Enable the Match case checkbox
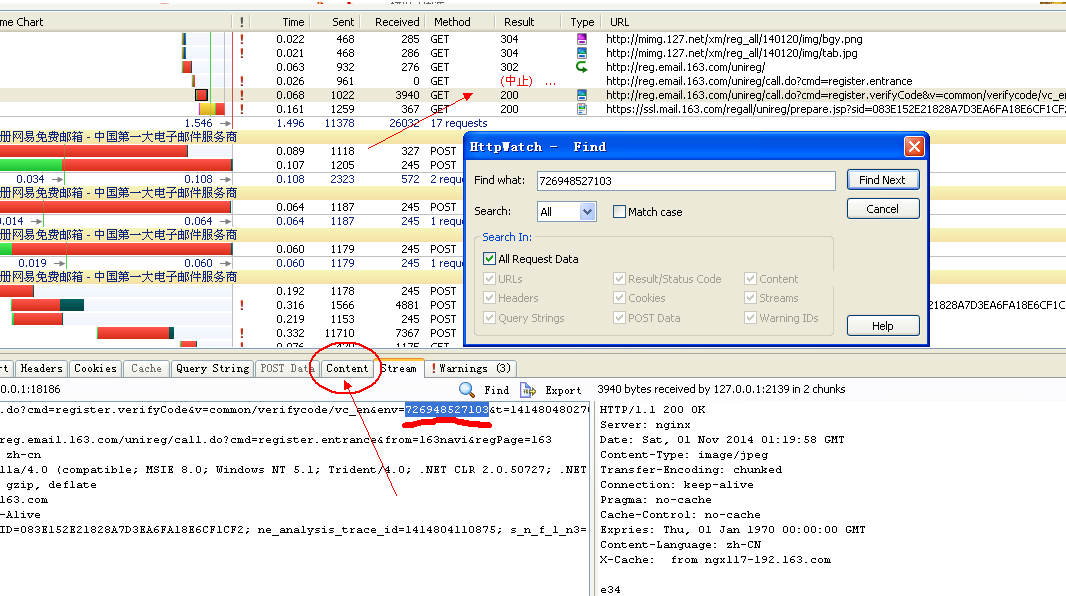1066x596 pixels. point(620,212)
